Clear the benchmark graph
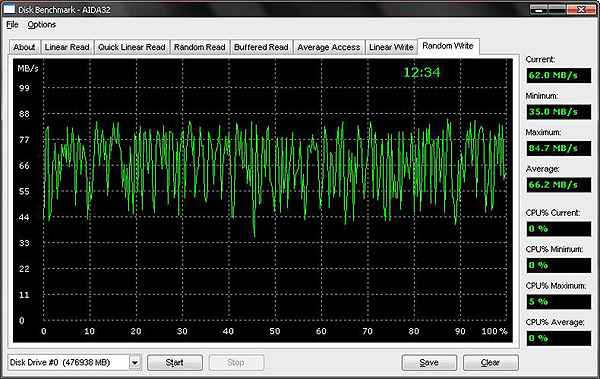Screen dimensions: 600x379 pos(491,363)
